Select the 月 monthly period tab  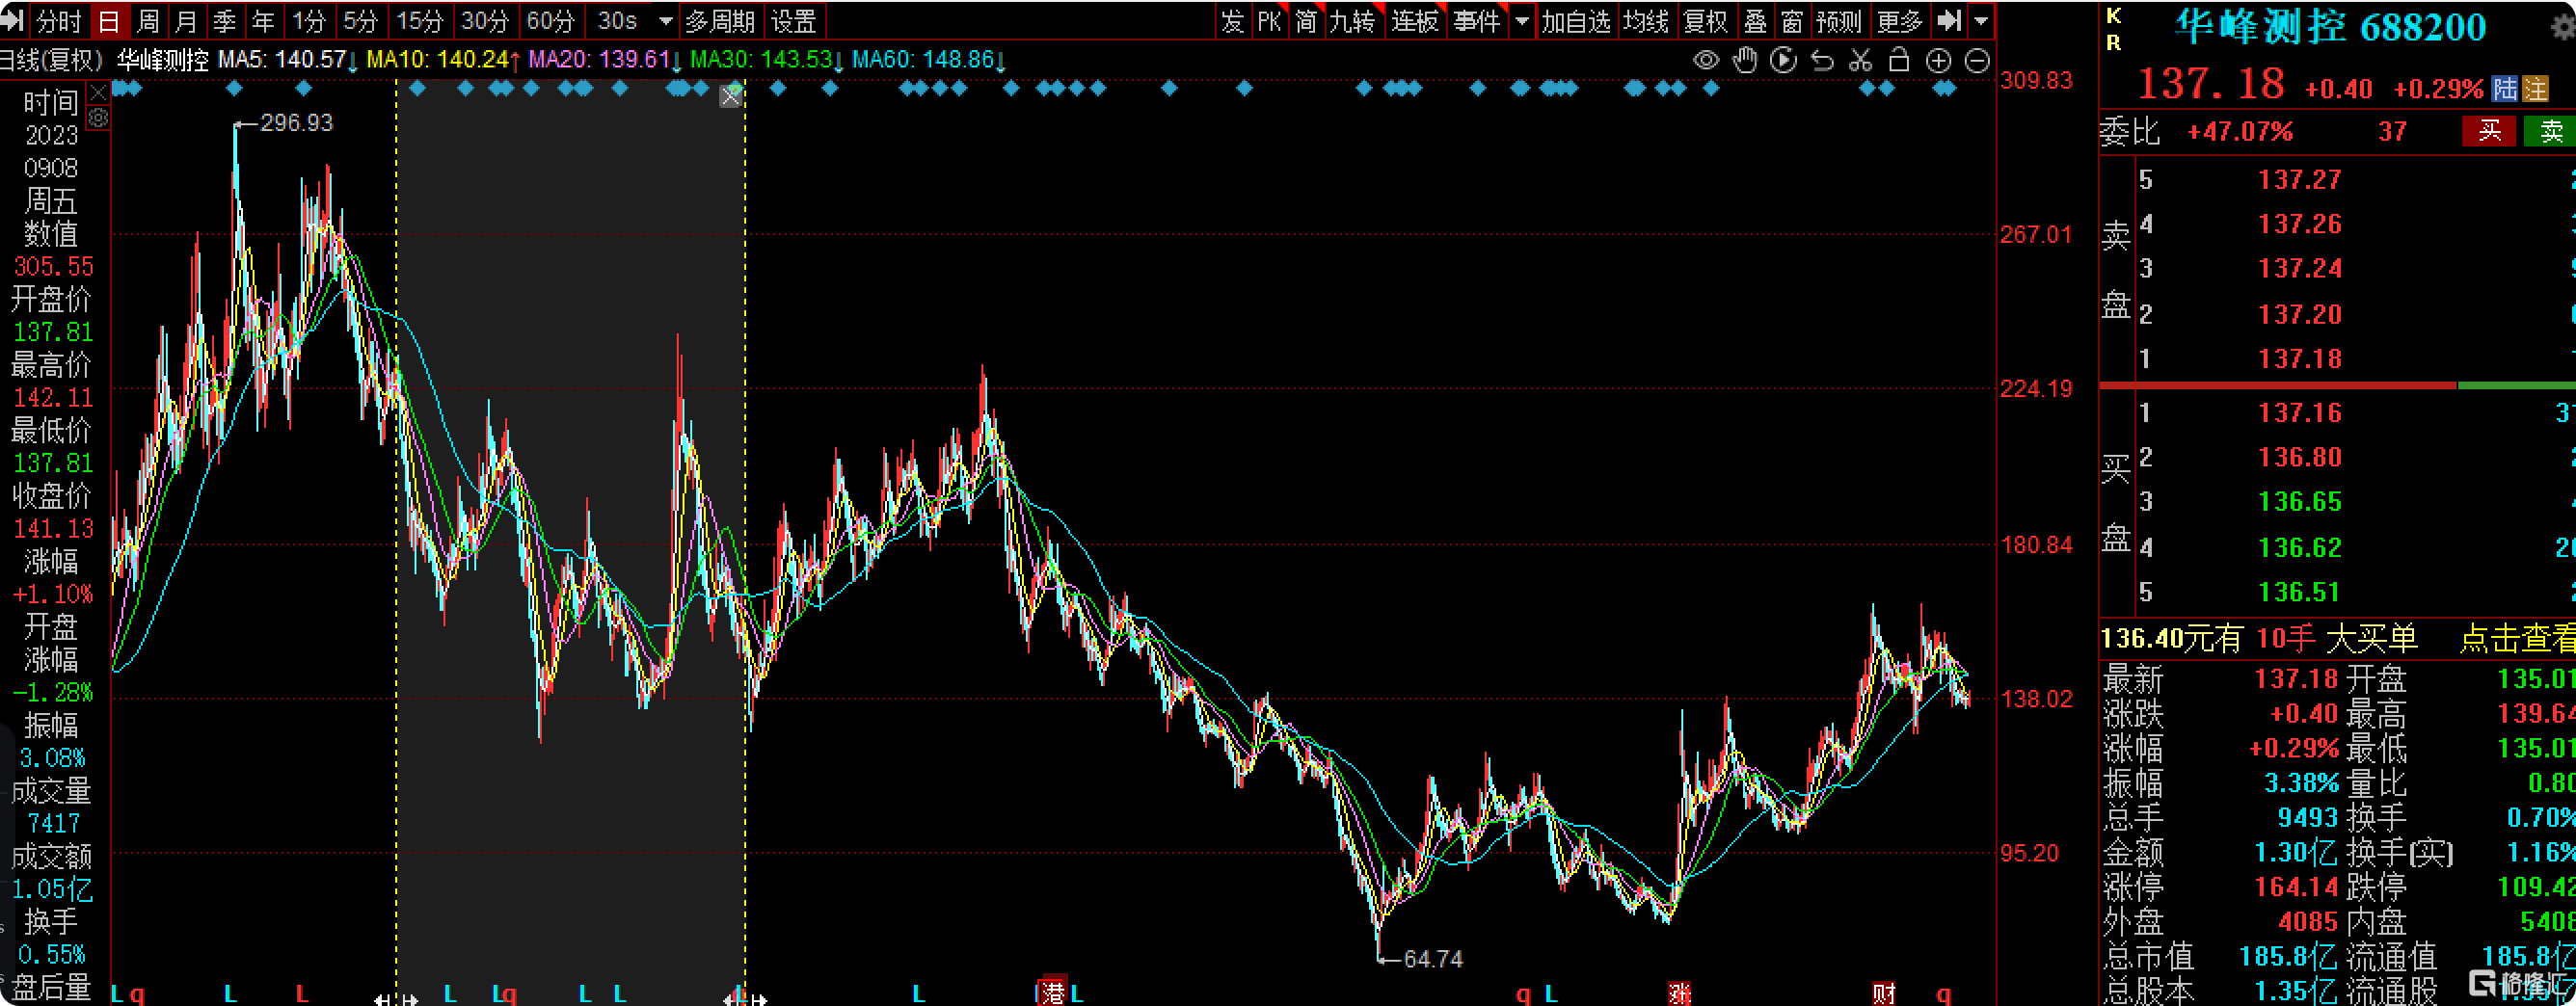pyautogui.click(x=186, y=21)
